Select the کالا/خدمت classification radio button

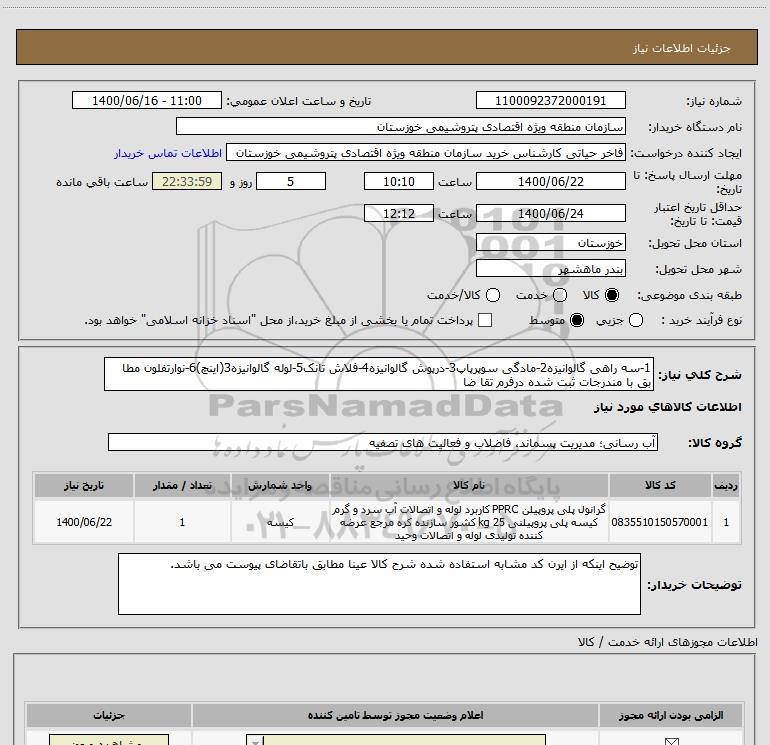pos(493,295)
